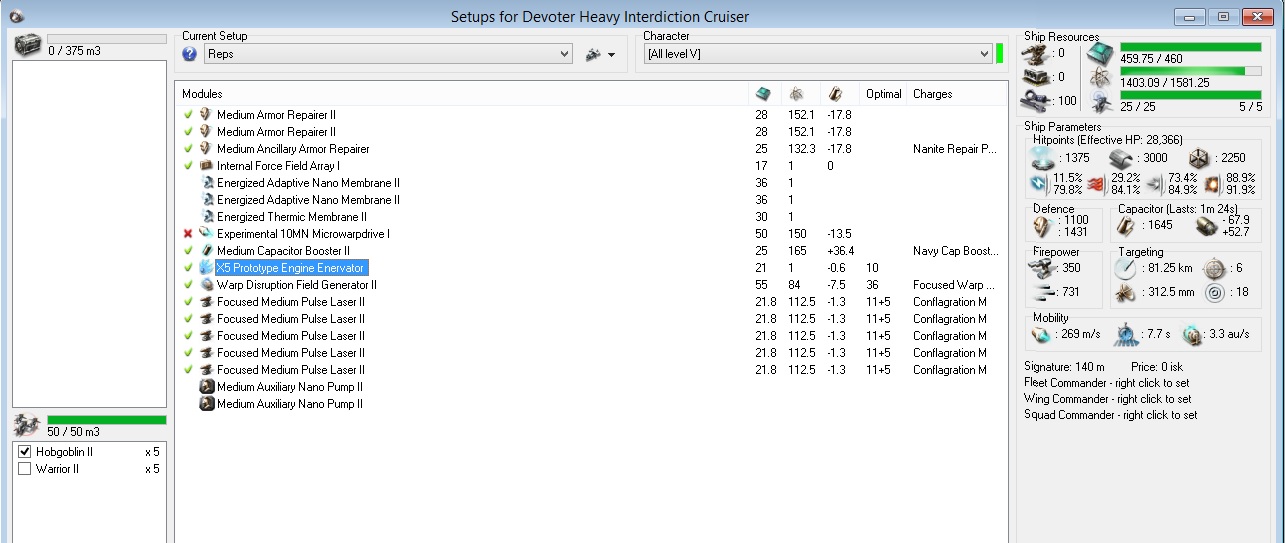1285x543 pixels.
Task: Toggle active state of Warp Disruption Field Generator II
Action: click(188, 285)
